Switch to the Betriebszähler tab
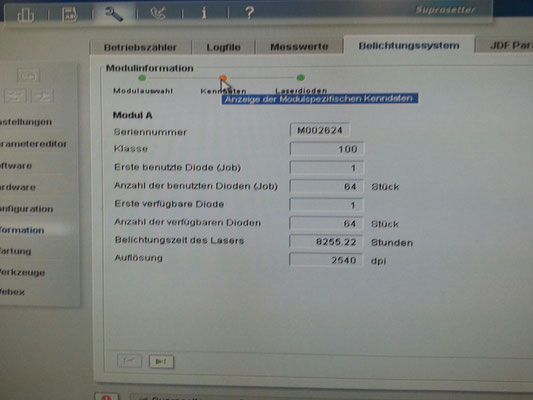The width and height of the screenshot is (533, 400). coord(140,47)
